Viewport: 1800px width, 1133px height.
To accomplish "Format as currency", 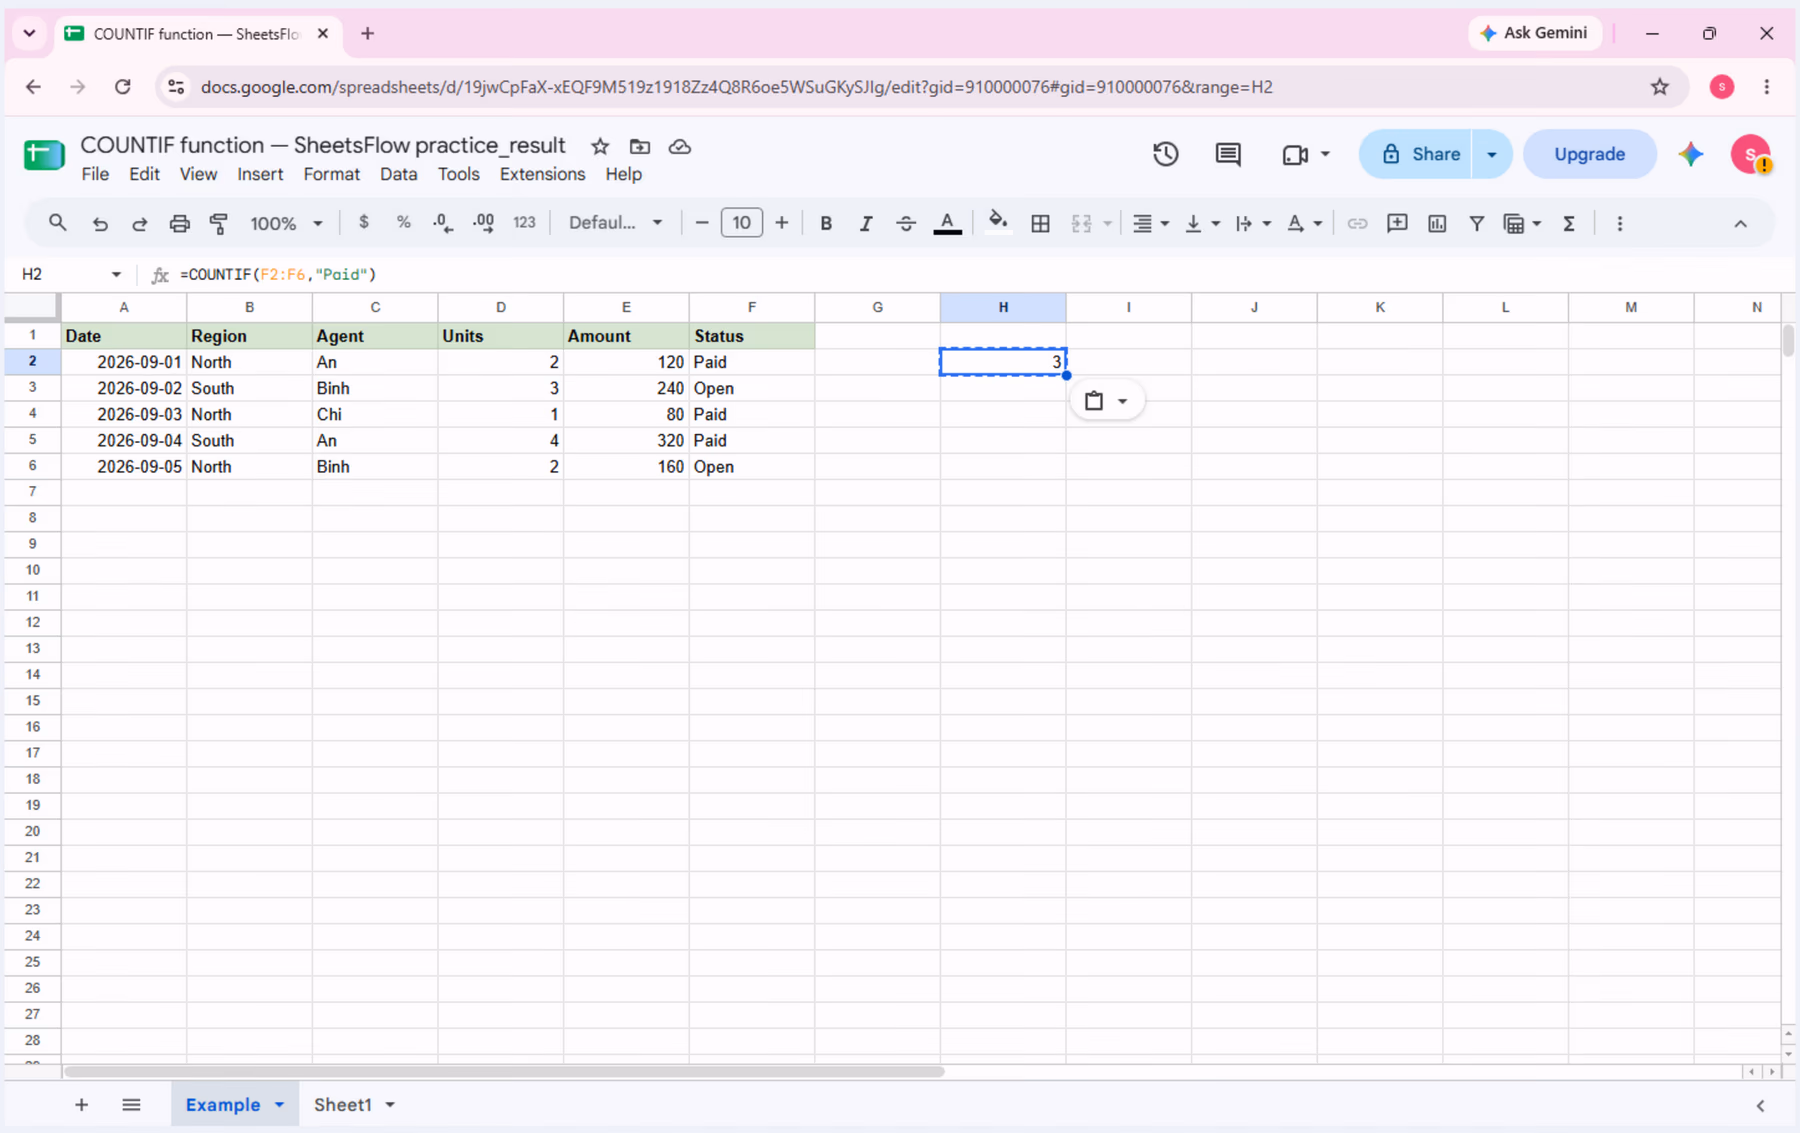I will (x=363, y=223).
